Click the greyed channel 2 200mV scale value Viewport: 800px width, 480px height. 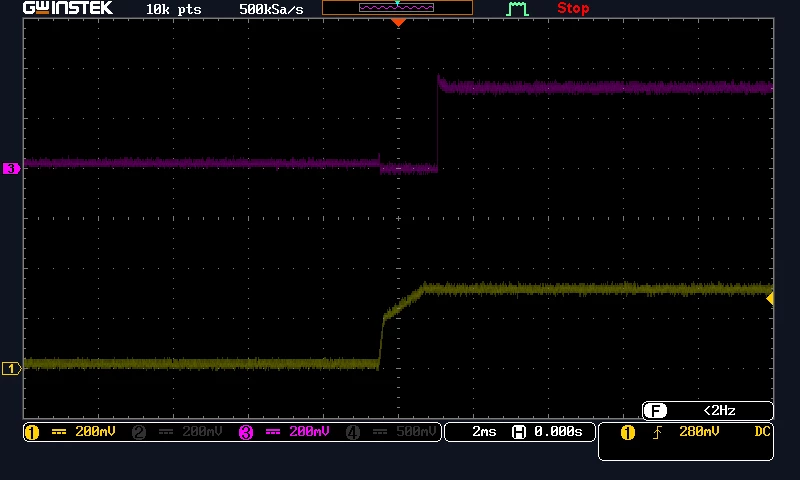[x=202, y=432]
